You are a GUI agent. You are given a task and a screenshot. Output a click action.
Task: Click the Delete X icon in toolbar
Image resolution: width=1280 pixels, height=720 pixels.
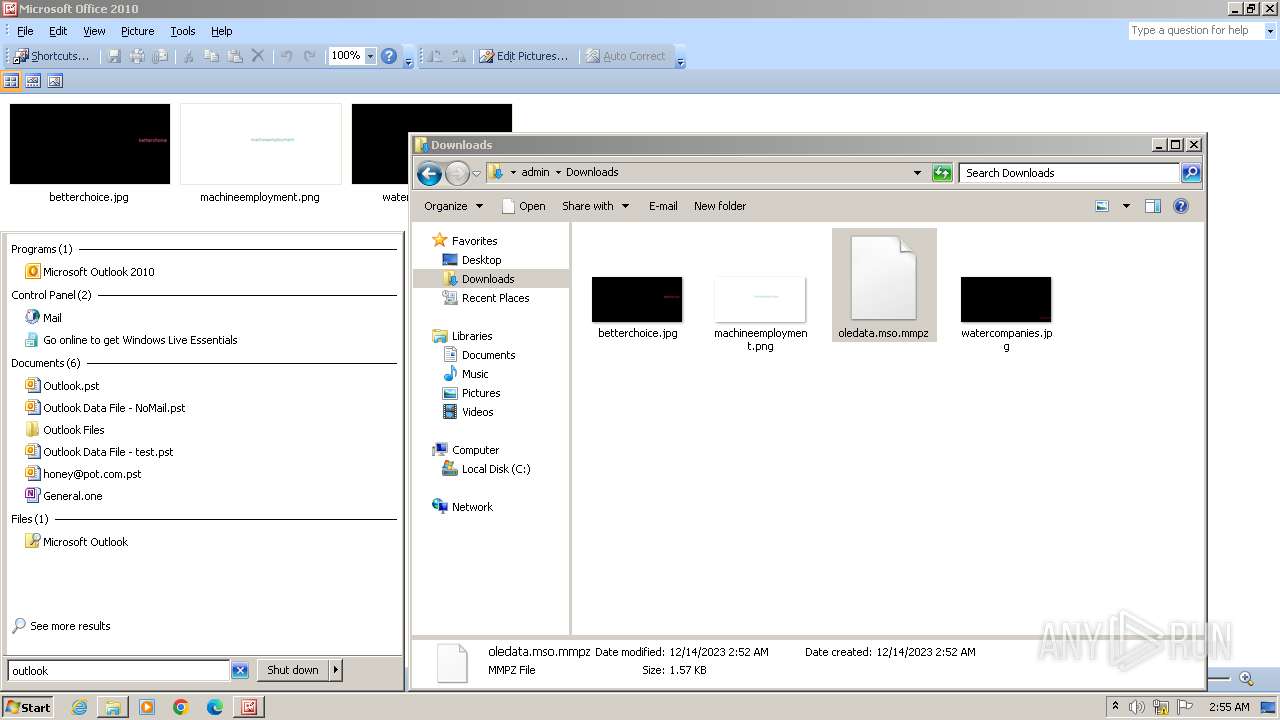(x=258, y=56)
